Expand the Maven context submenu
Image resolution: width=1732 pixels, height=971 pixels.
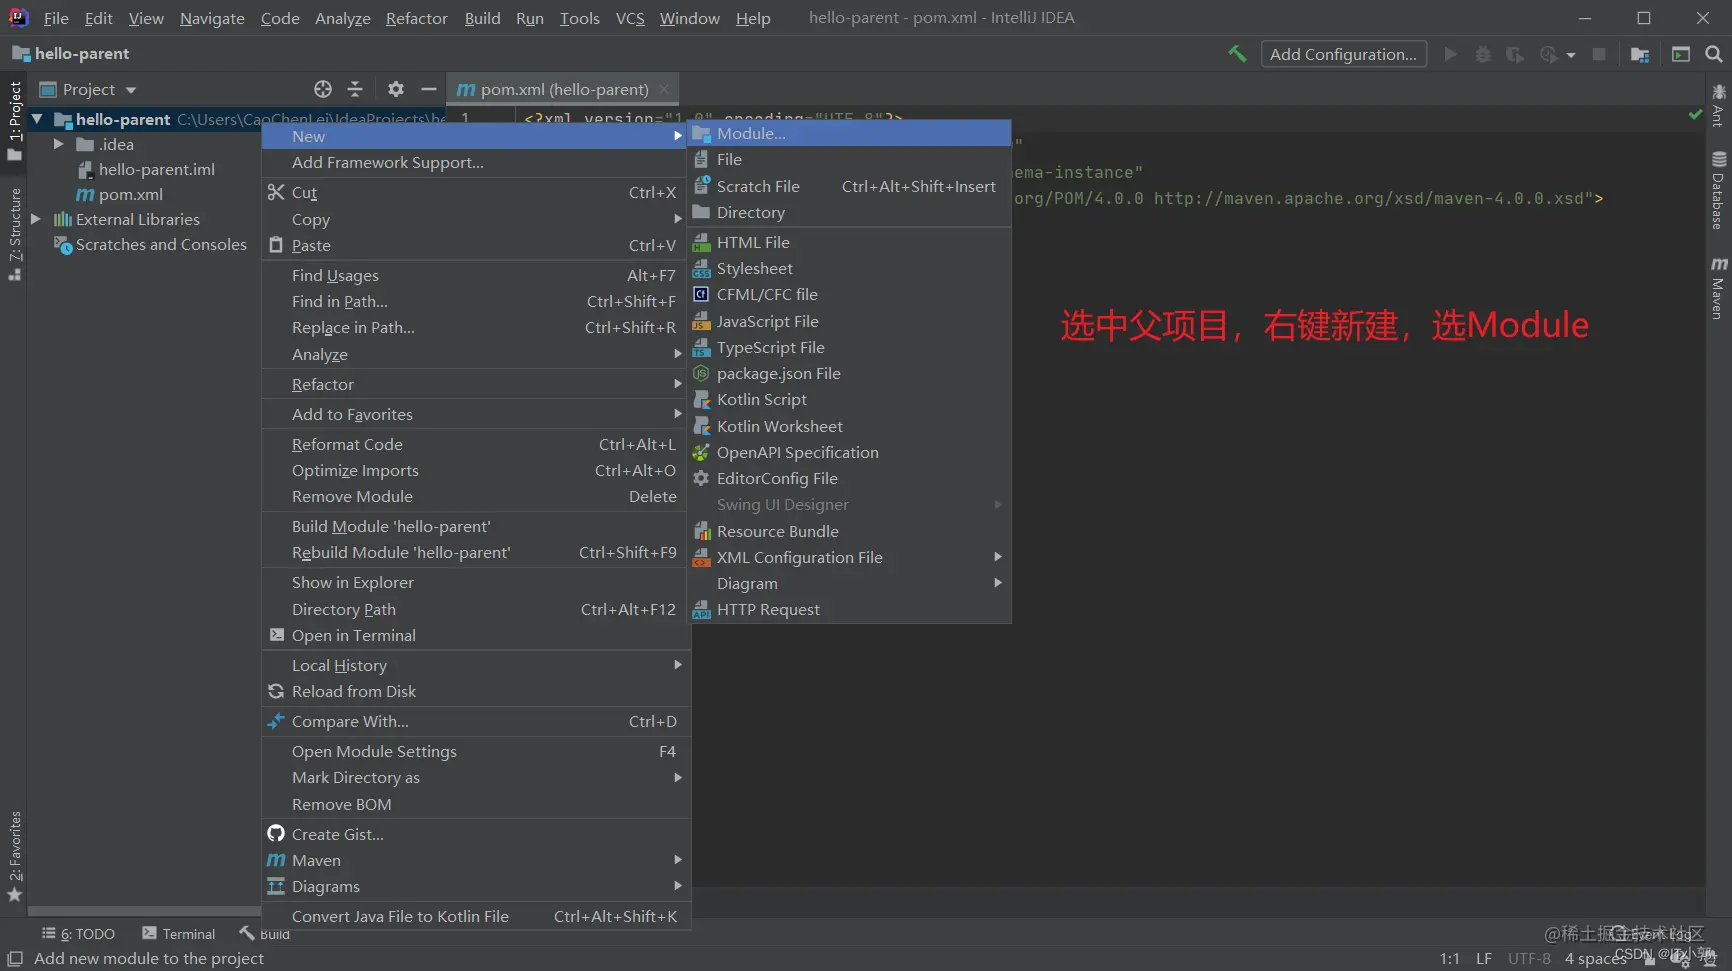[x=476, y=860]
